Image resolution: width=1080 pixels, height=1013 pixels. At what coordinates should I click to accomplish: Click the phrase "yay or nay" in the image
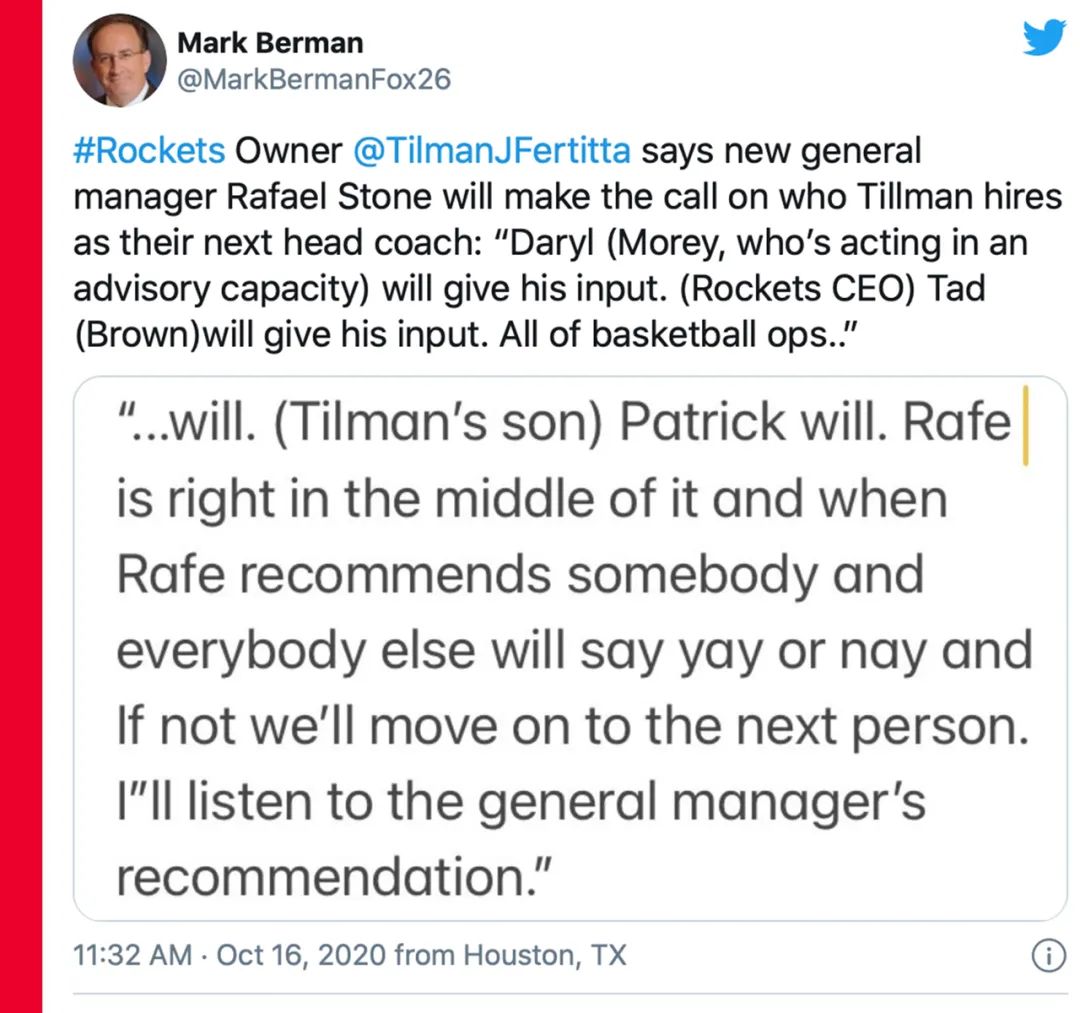(x=760, y=650)
